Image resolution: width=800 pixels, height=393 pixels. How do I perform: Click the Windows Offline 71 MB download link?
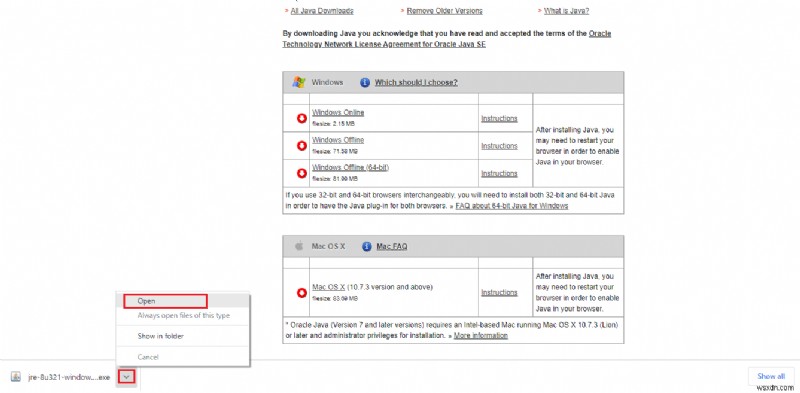pos(338,140)
